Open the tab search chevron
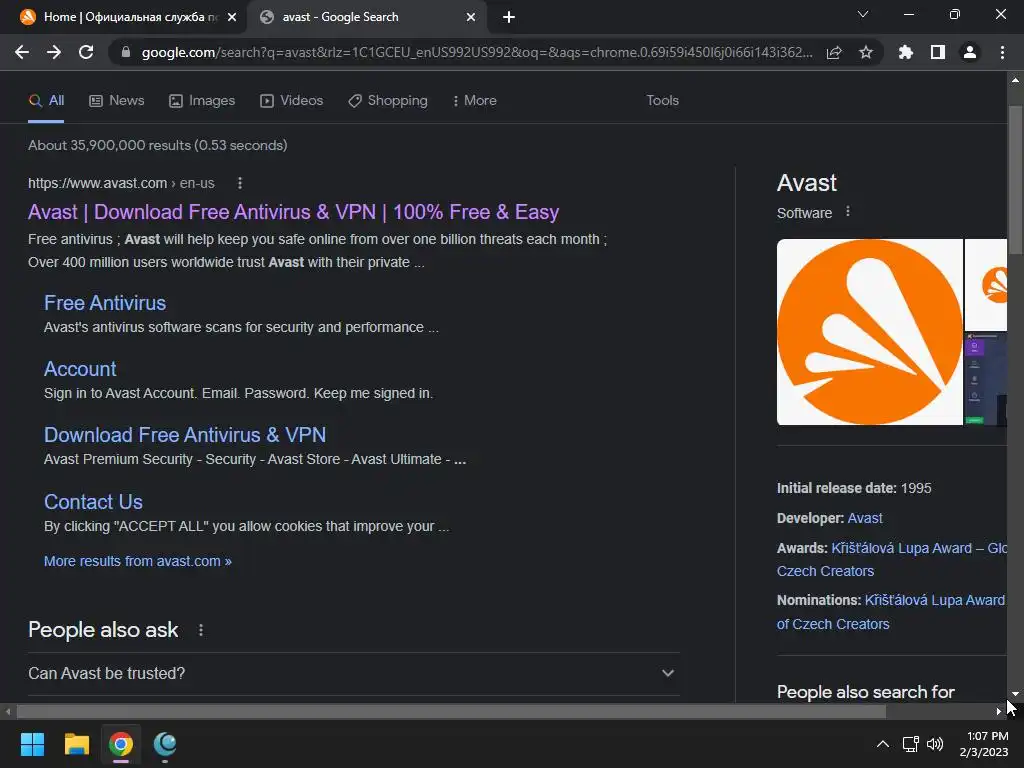Viewport: 1024px width, 768px height. (x=863, y=14)
